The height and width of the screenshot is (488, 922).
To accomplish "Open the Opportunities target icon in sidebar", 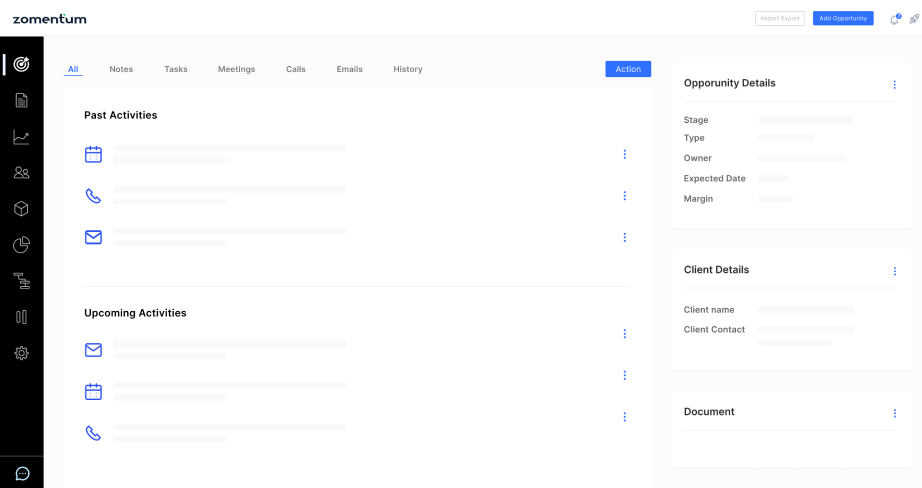I will (21, 64).
